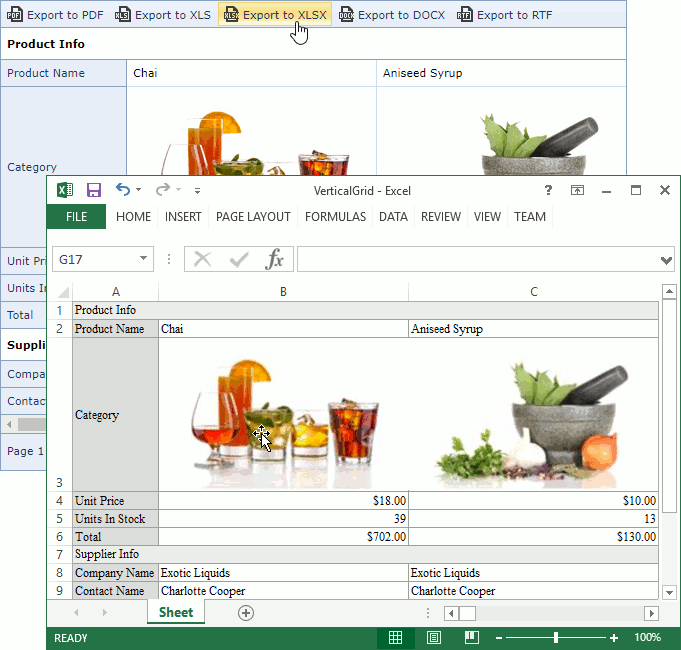Click the Select All corner triangle

coord(63,292)
